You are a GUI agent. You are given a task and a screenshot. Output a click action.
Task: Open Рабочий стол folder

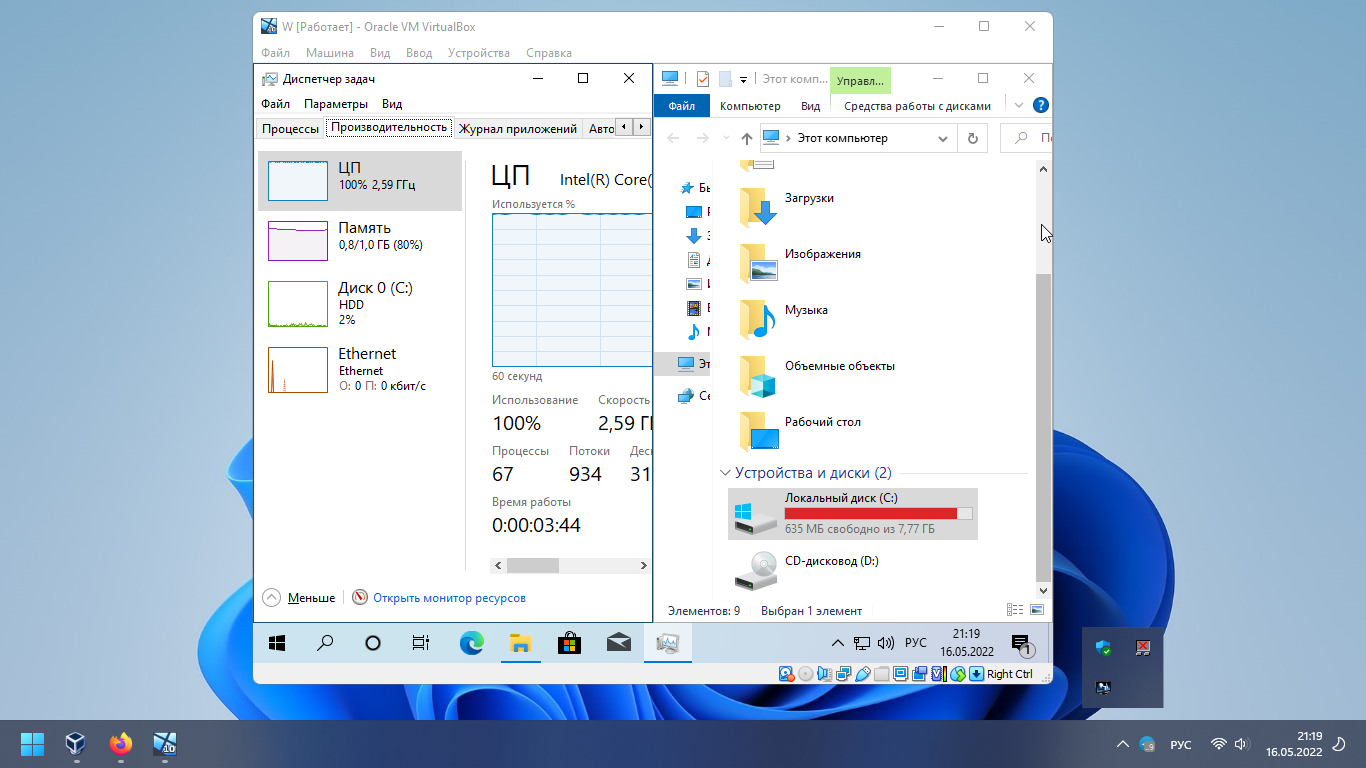point(802,430)
